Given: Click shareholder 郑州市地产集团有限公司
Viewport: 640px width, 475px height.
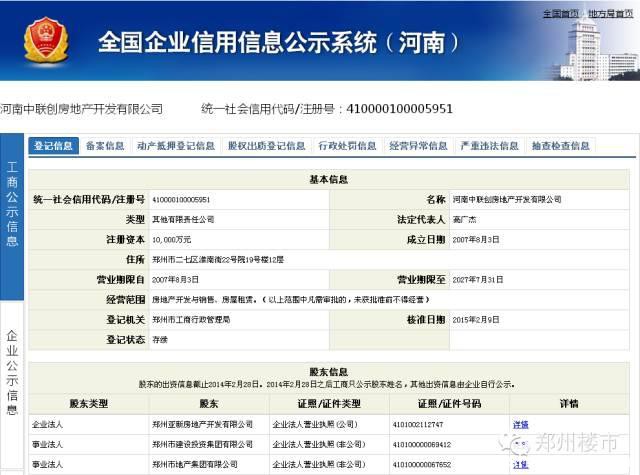Looking at the screenshot, I should [195, 464].
